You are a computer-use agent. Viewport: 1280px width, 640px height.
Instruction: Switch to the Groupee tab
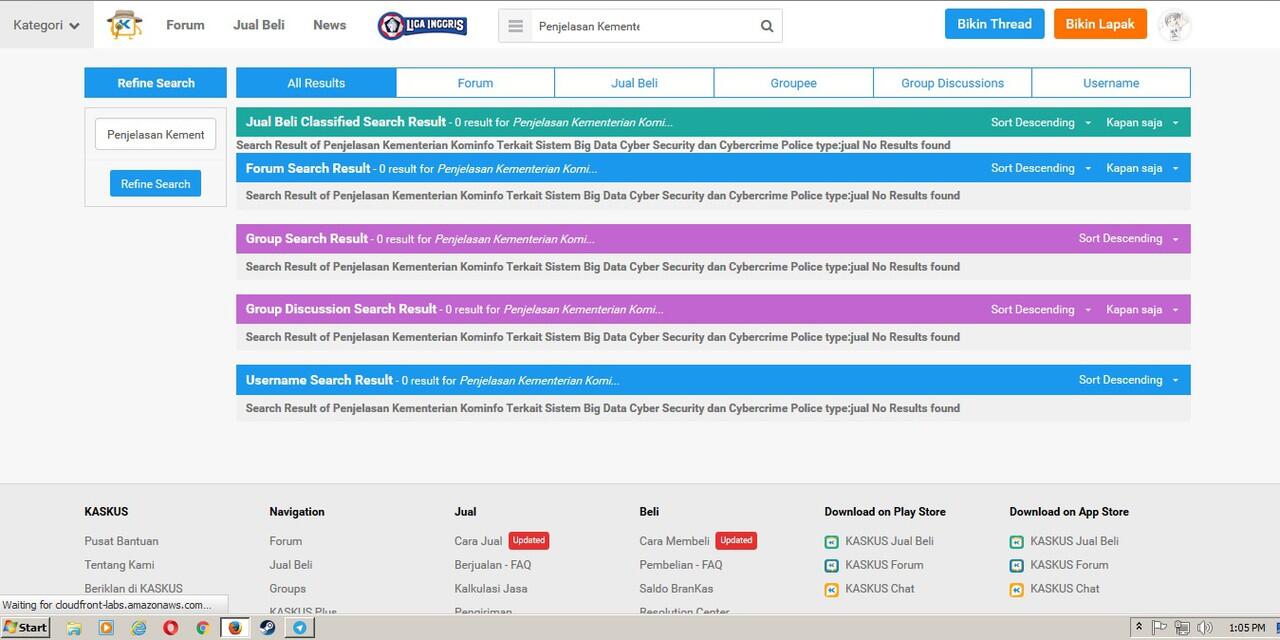tap(793, 83)
